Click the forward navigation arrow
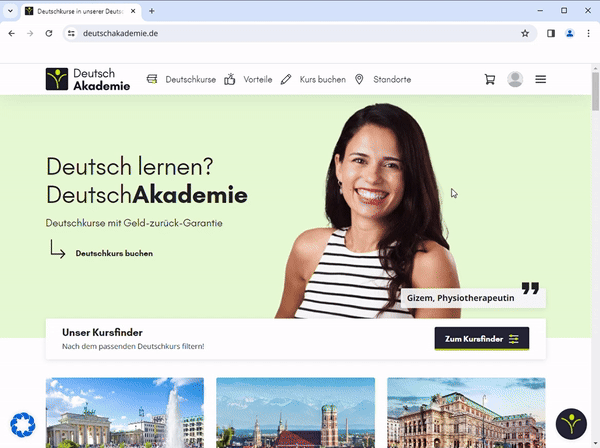This screenshot has width=600, height=448. click(30, 33)
